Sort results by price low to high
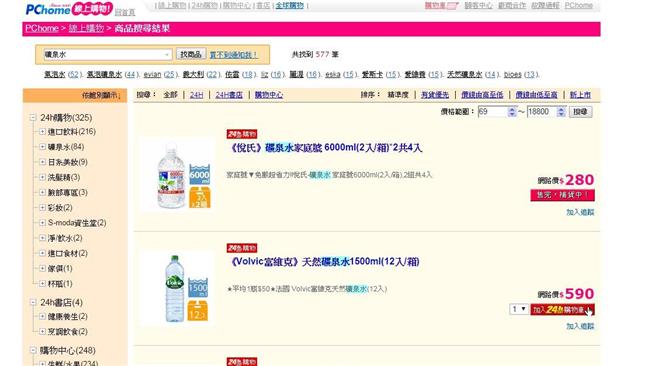650x366 pixels. click(x=536, y=95)
